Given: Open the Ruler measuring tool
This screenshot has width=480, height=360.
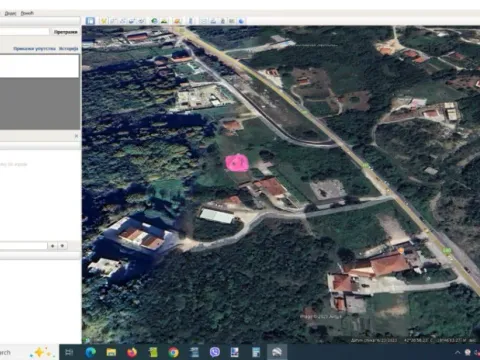Looking at the screenshot, I should [191, 21].
